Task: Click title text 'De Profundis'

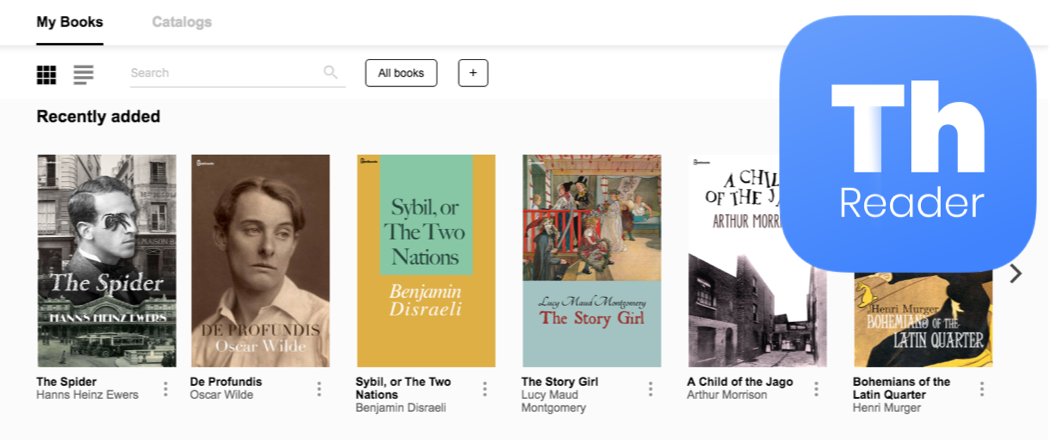Action: 226,382
